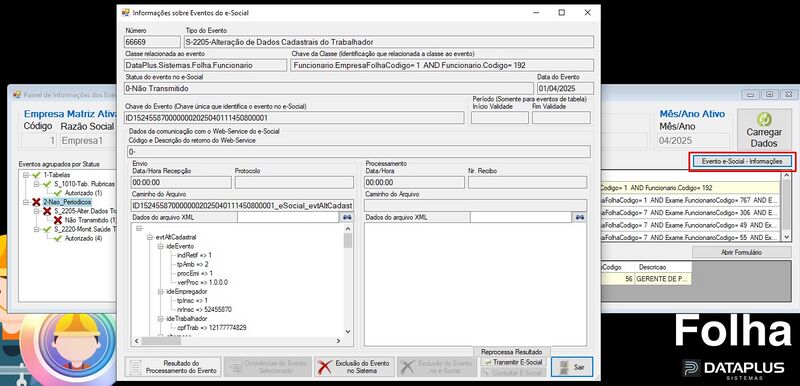Screen dimensions: 800x386
Task: Click XML tree vertical scrollbar up arrow
Action: (x=348, y=228)
